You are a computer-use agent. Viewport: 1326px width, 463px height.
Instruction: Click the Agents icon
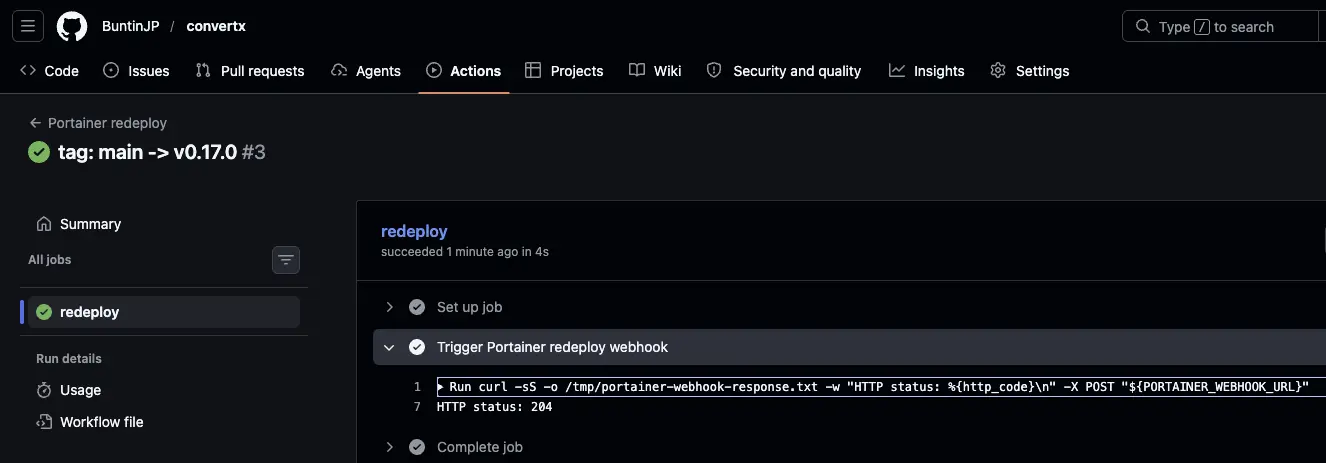(x=339, y=70)
